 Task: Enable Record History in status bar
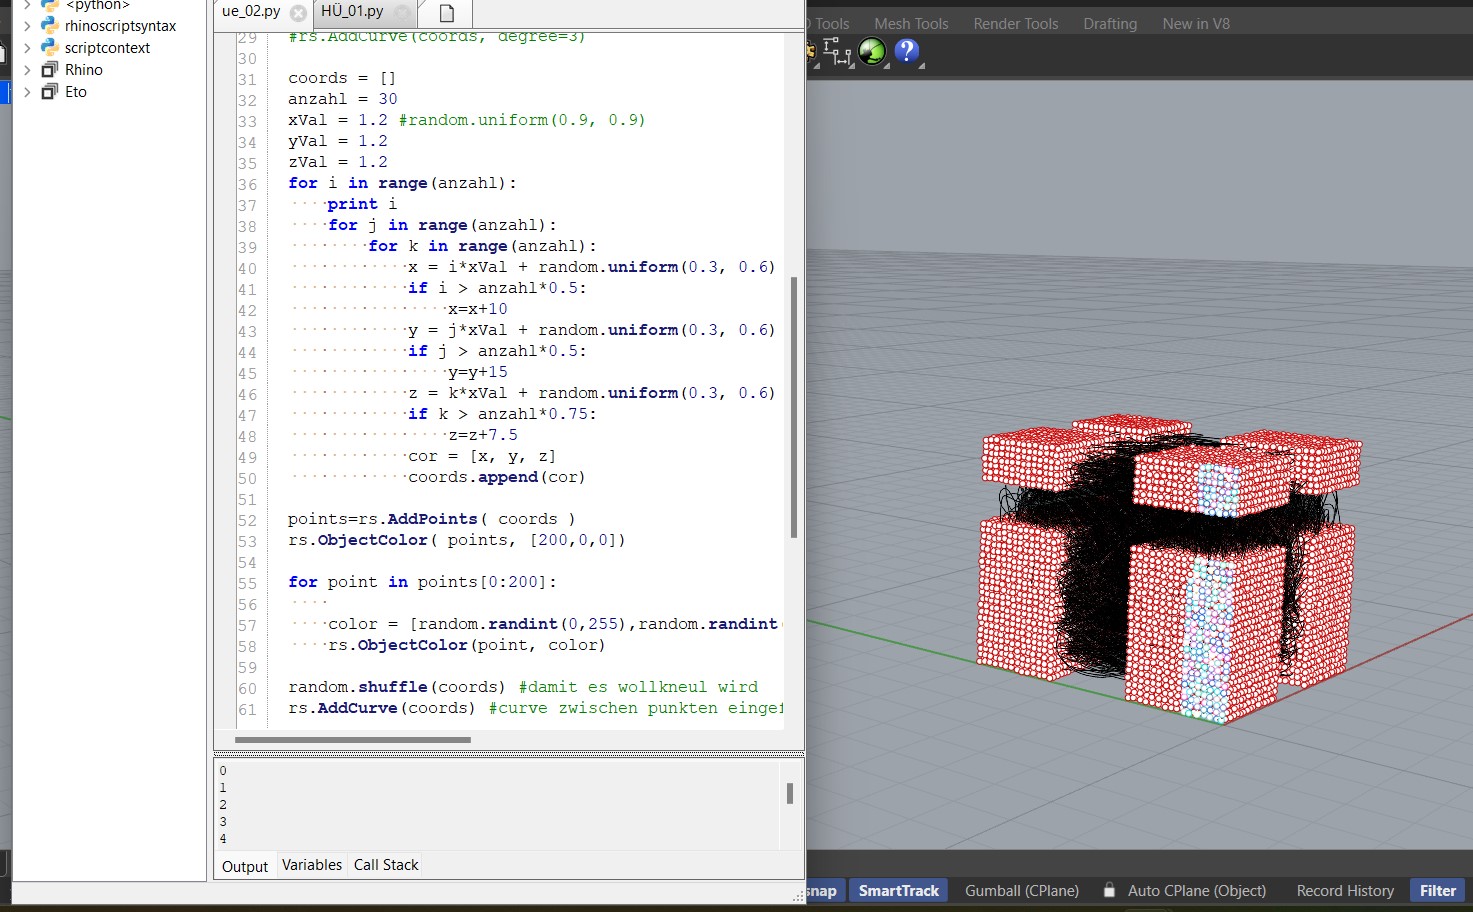coord(1344,890)
